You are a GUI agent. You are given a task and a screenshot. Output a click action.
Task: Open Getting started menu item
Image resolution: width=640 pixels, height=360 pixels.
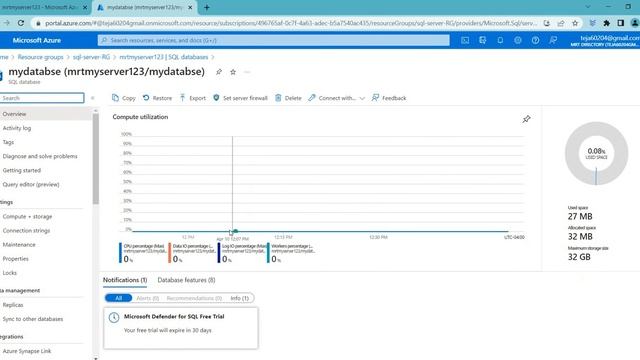22,170
